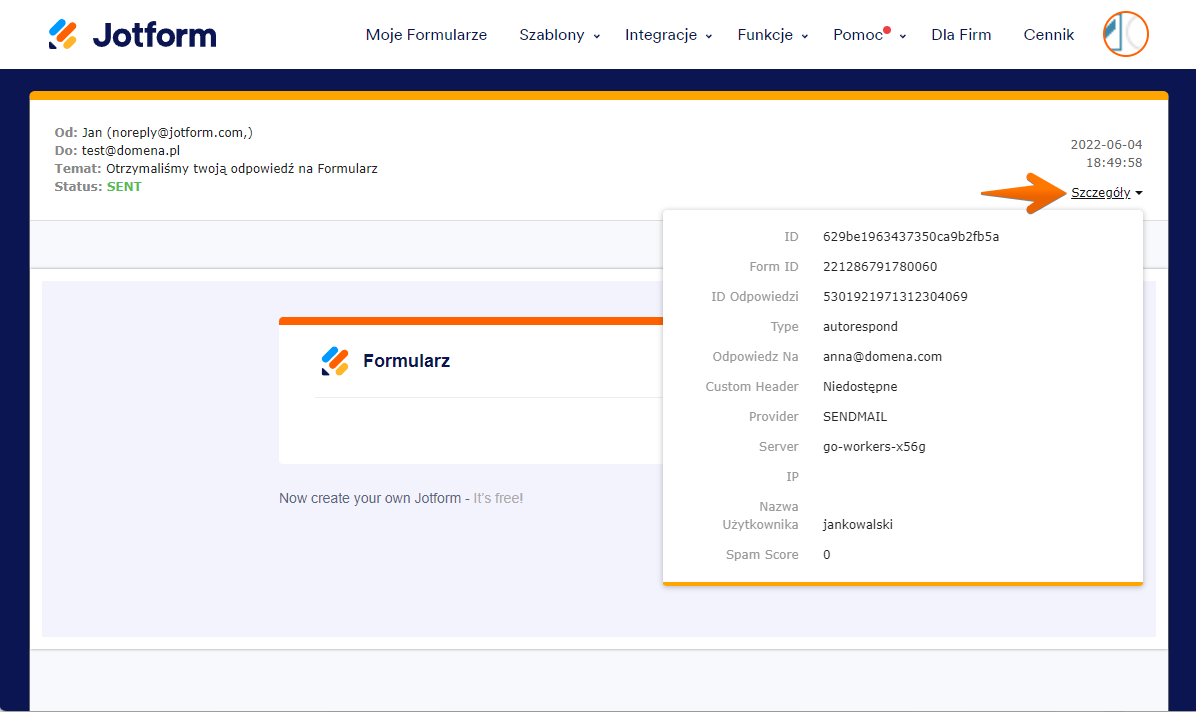Open the user avatar menu

(1125, 34)
